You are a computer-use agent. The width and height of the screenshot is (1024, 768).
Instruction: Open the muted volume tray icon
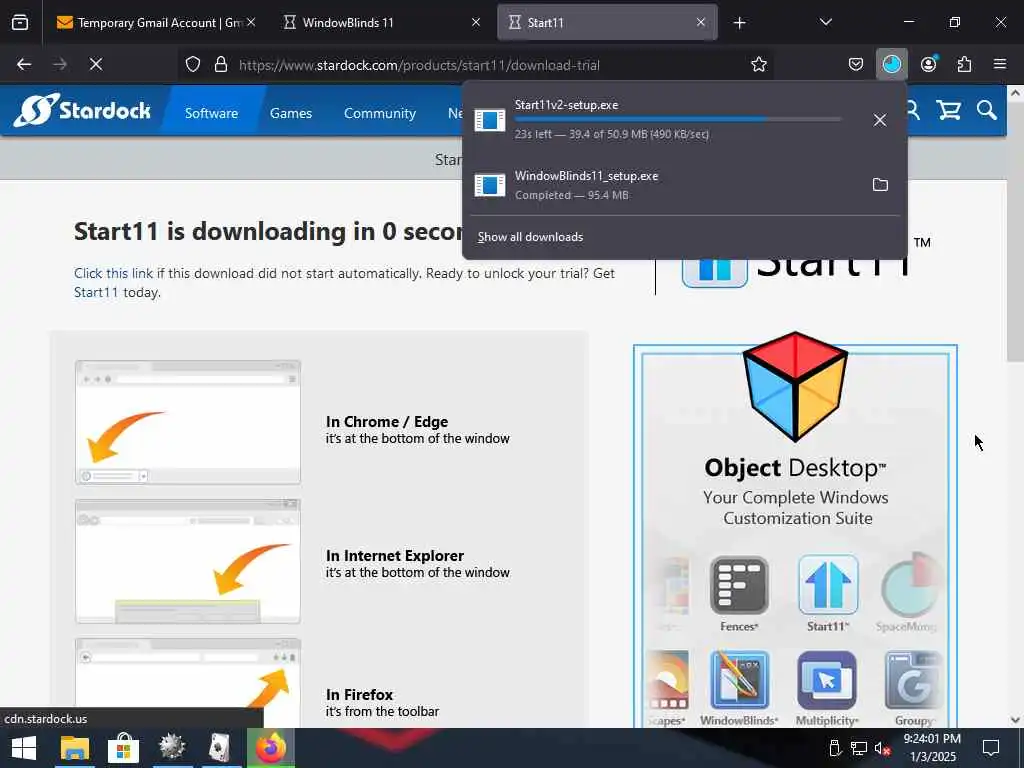tap(882, 748)
